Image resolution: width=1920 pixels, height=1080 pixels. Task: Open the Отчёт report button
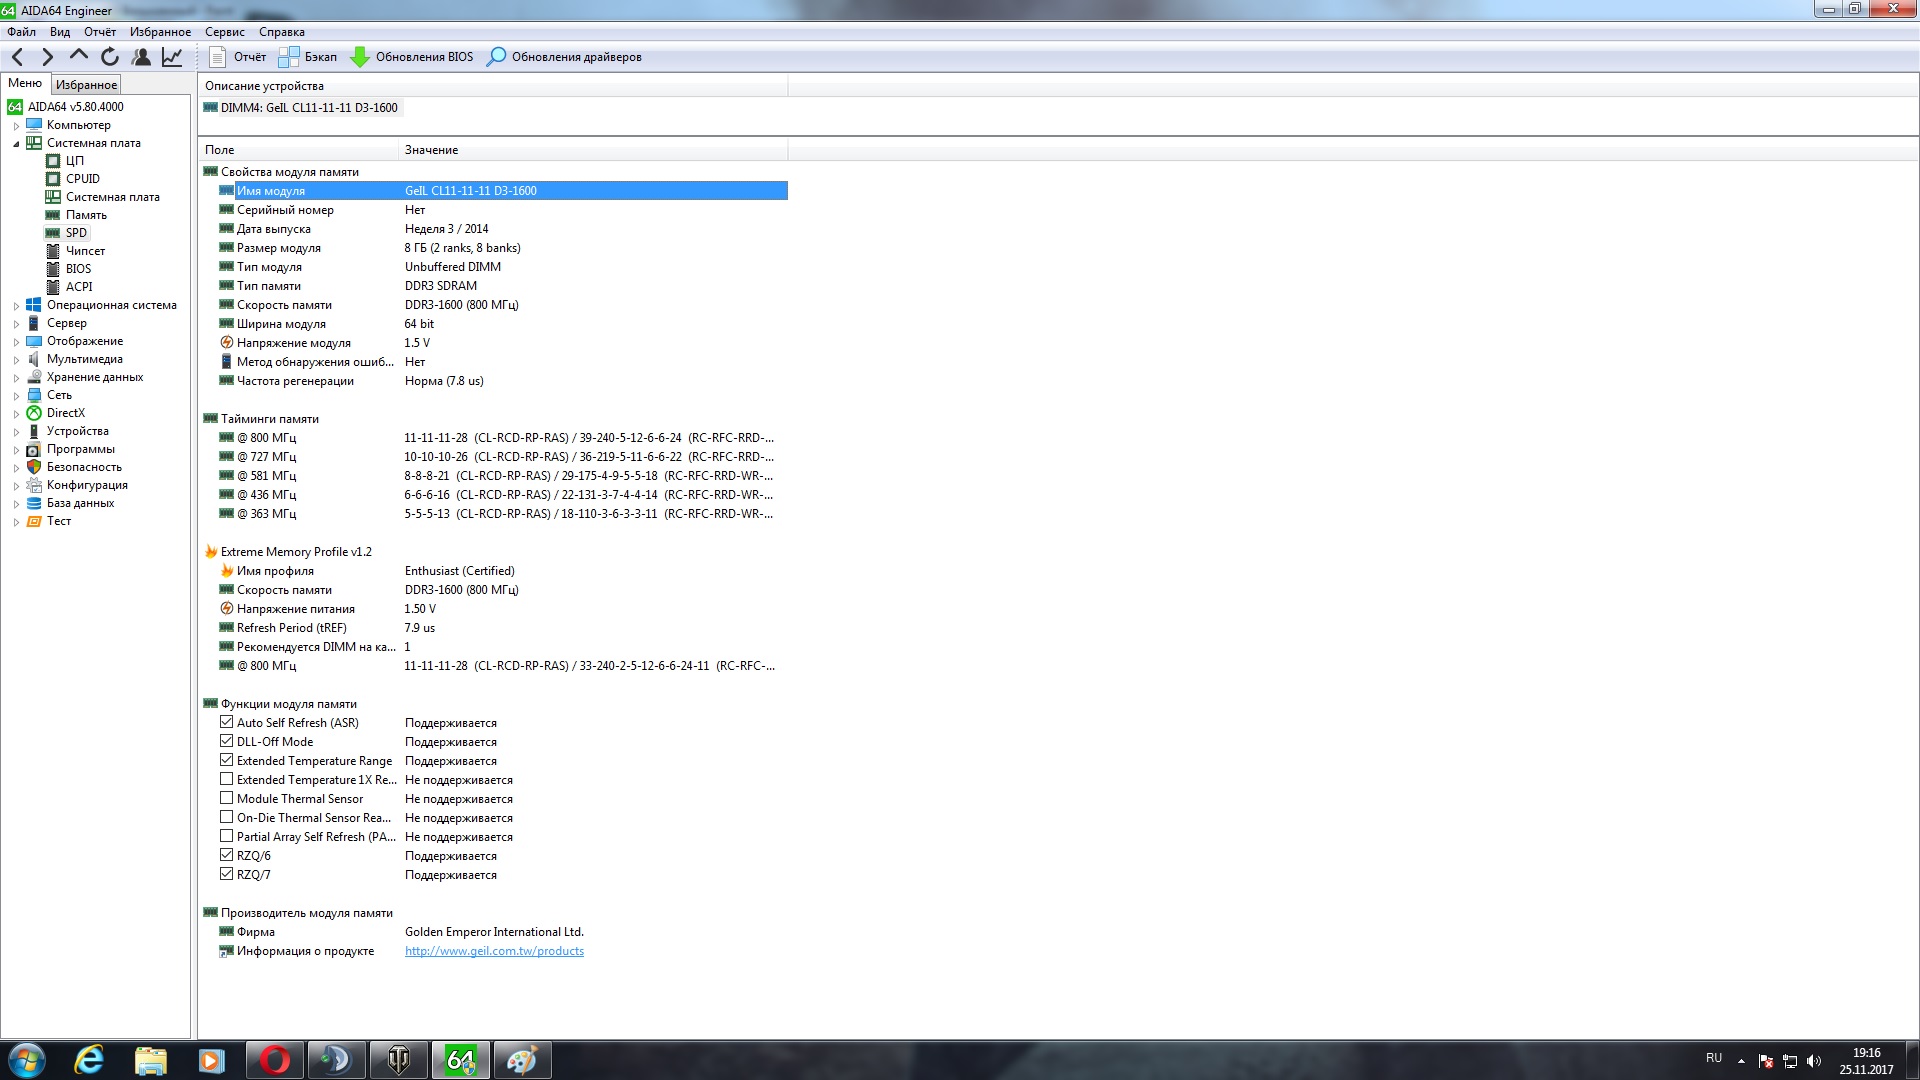[238, 57]
